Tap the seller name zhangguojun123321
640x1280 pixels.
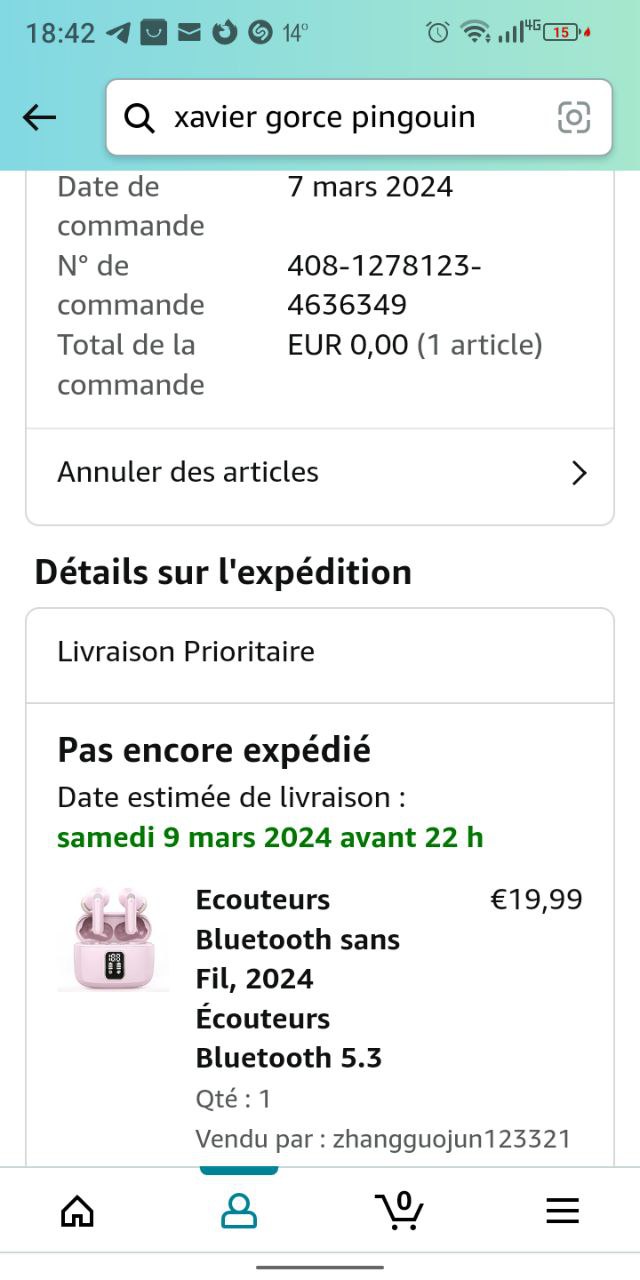point(451,1138)
